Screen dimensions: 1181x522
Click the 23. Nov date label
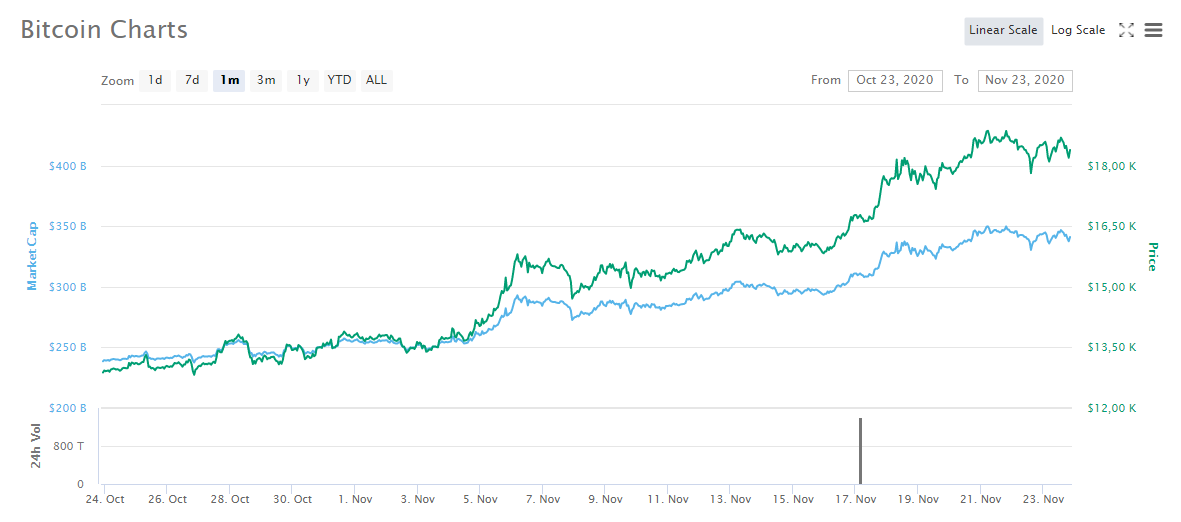(x=1042, y=499)
